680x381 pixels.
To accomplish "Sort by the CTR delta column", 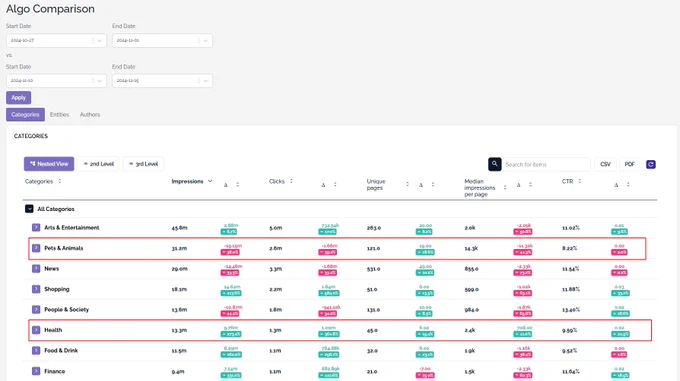I will coord(628,185).
